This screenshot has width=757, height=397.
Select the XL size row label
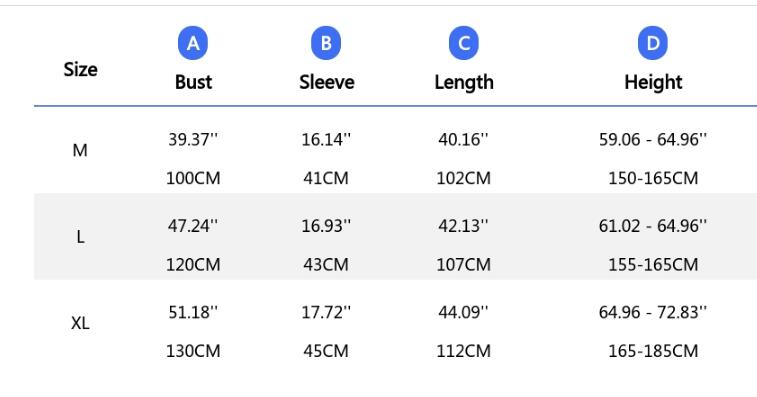(x=80, y=323)
